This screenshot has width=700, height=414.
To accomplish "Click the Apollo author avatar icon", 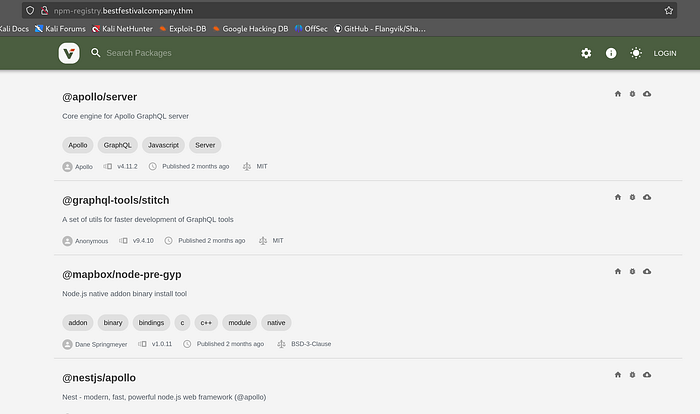I will coord(67,167).
